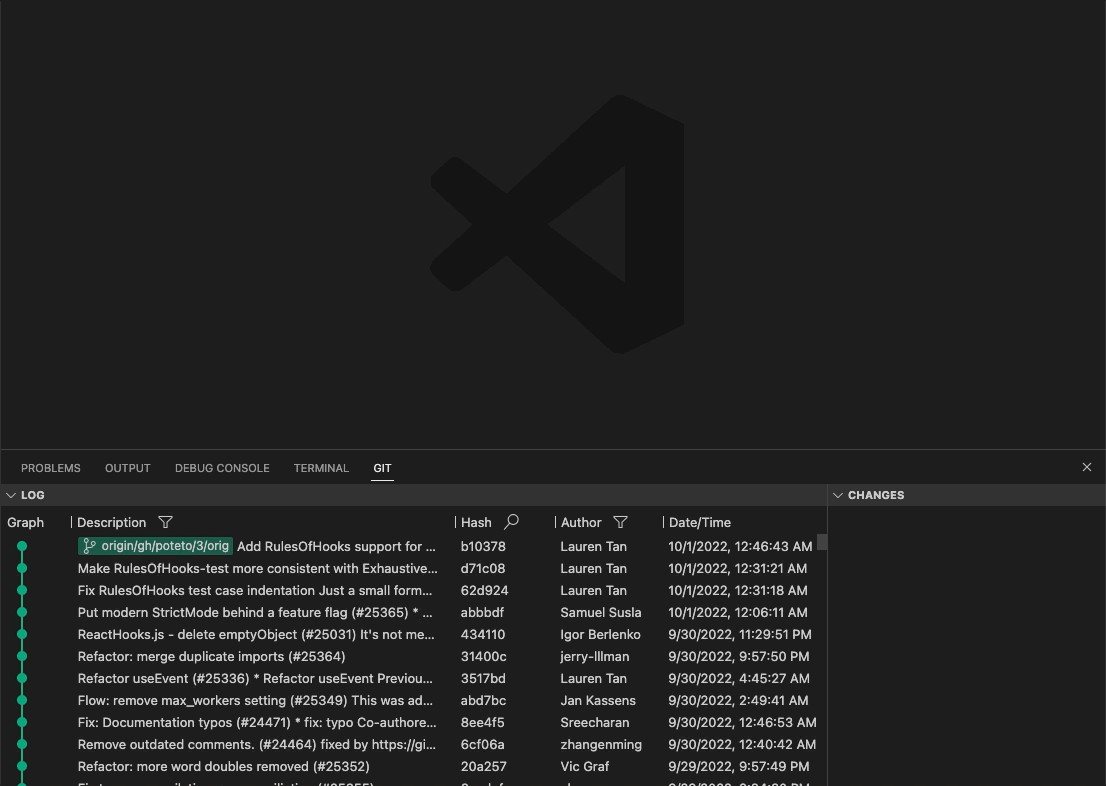Open the TERMINAL tab
Viewport: 1106px width, 786px height.
click(321, 468)
